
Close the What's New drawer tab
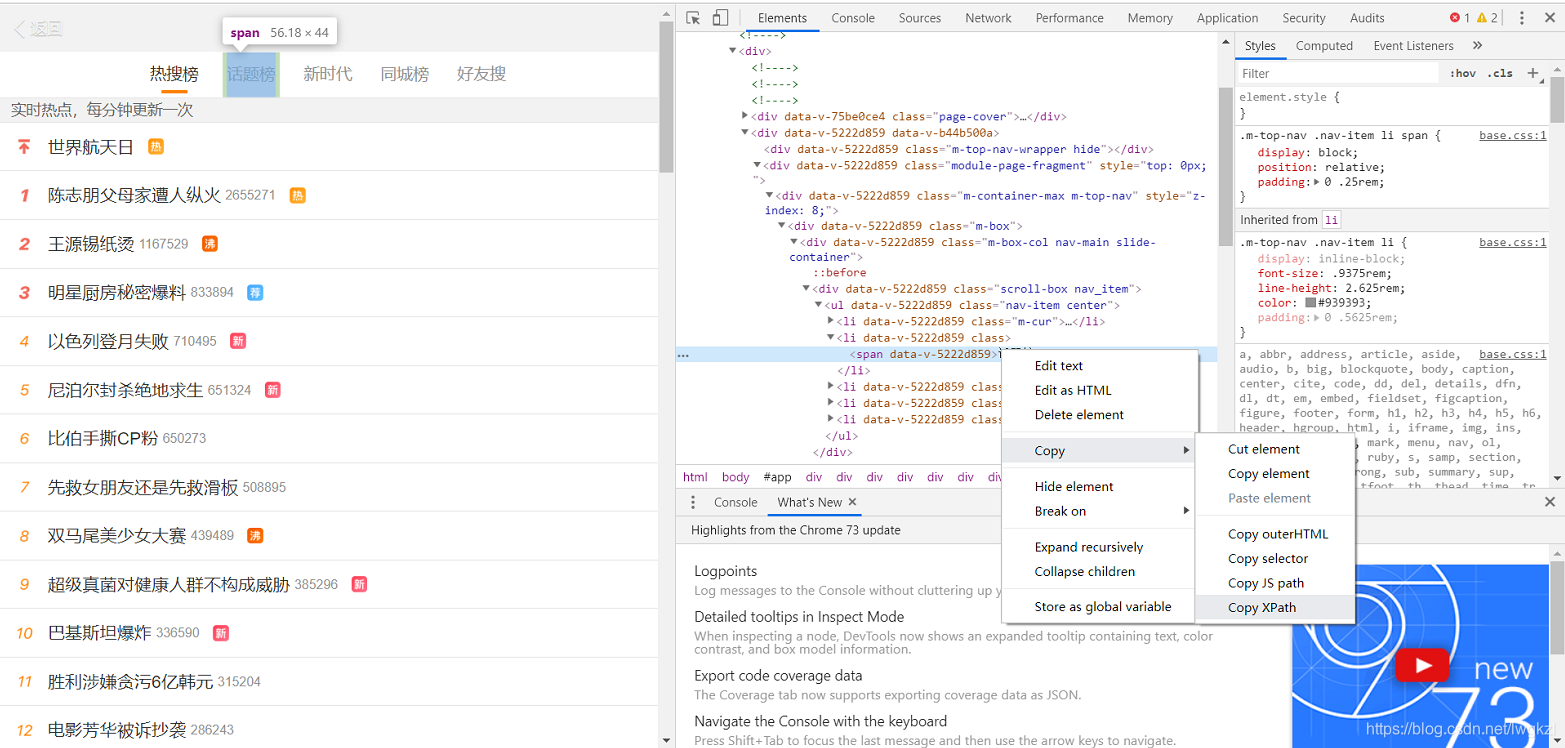click(852, 502)
